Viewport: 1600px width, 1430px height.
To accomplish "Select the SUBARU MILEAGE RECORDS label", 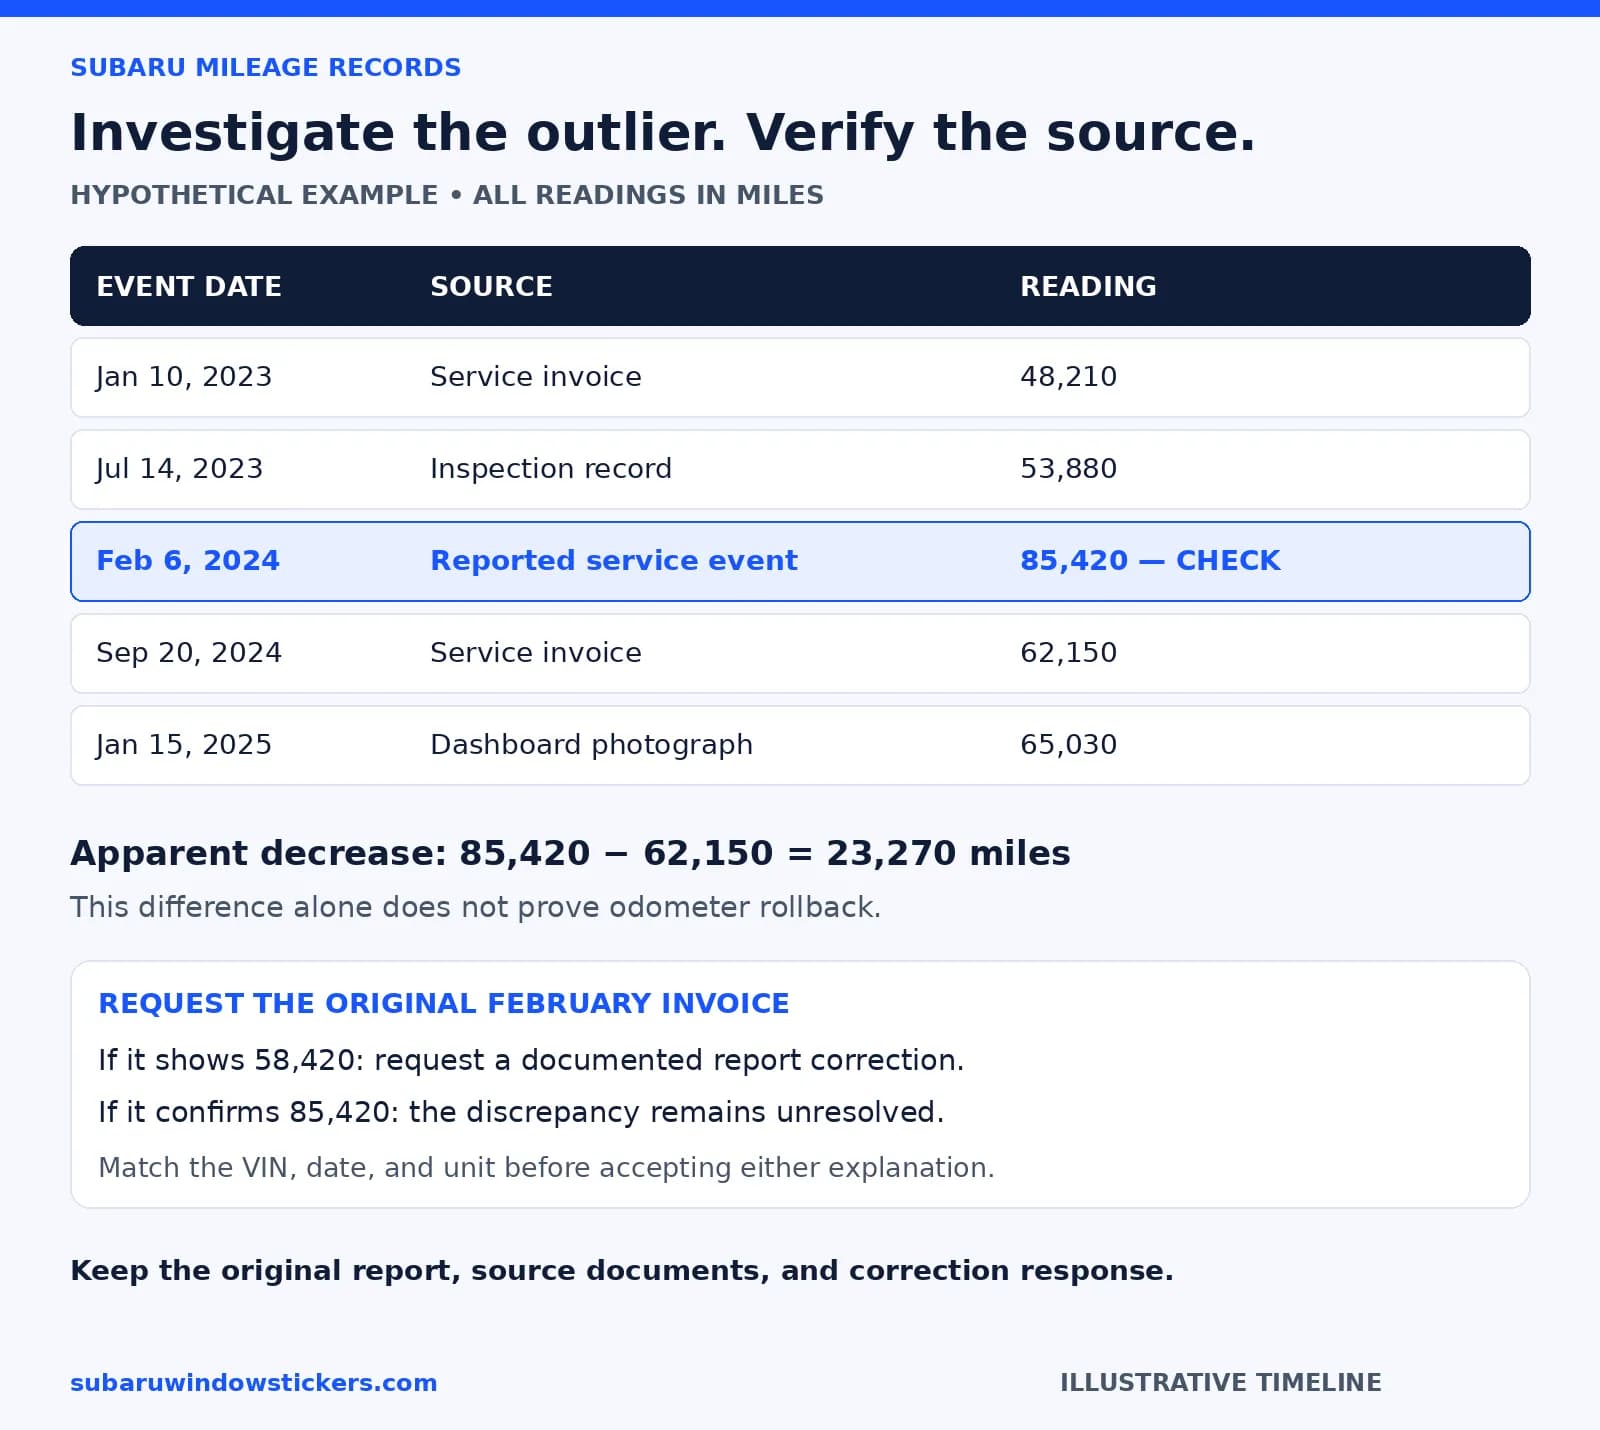I will click(x=265, y=67).
